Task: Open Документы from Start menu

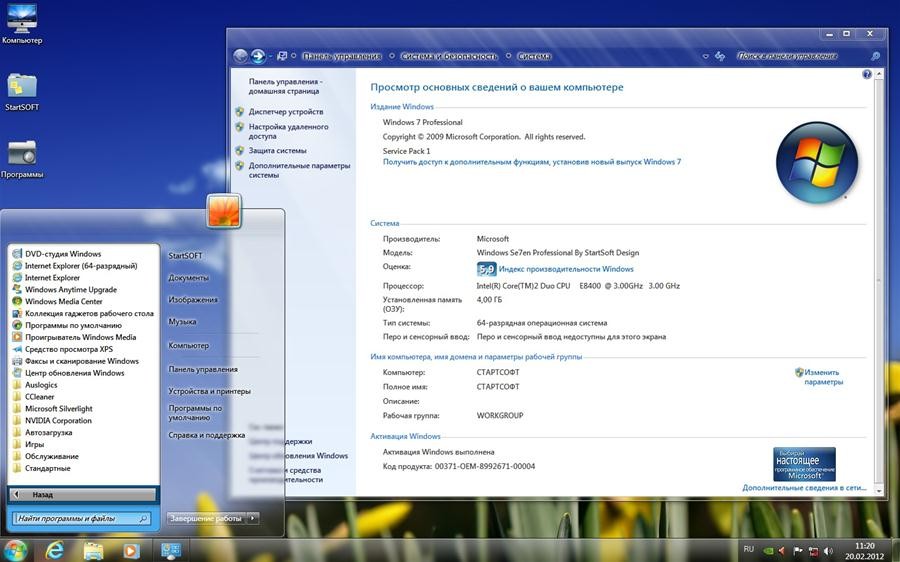Action: click(188, 278)
